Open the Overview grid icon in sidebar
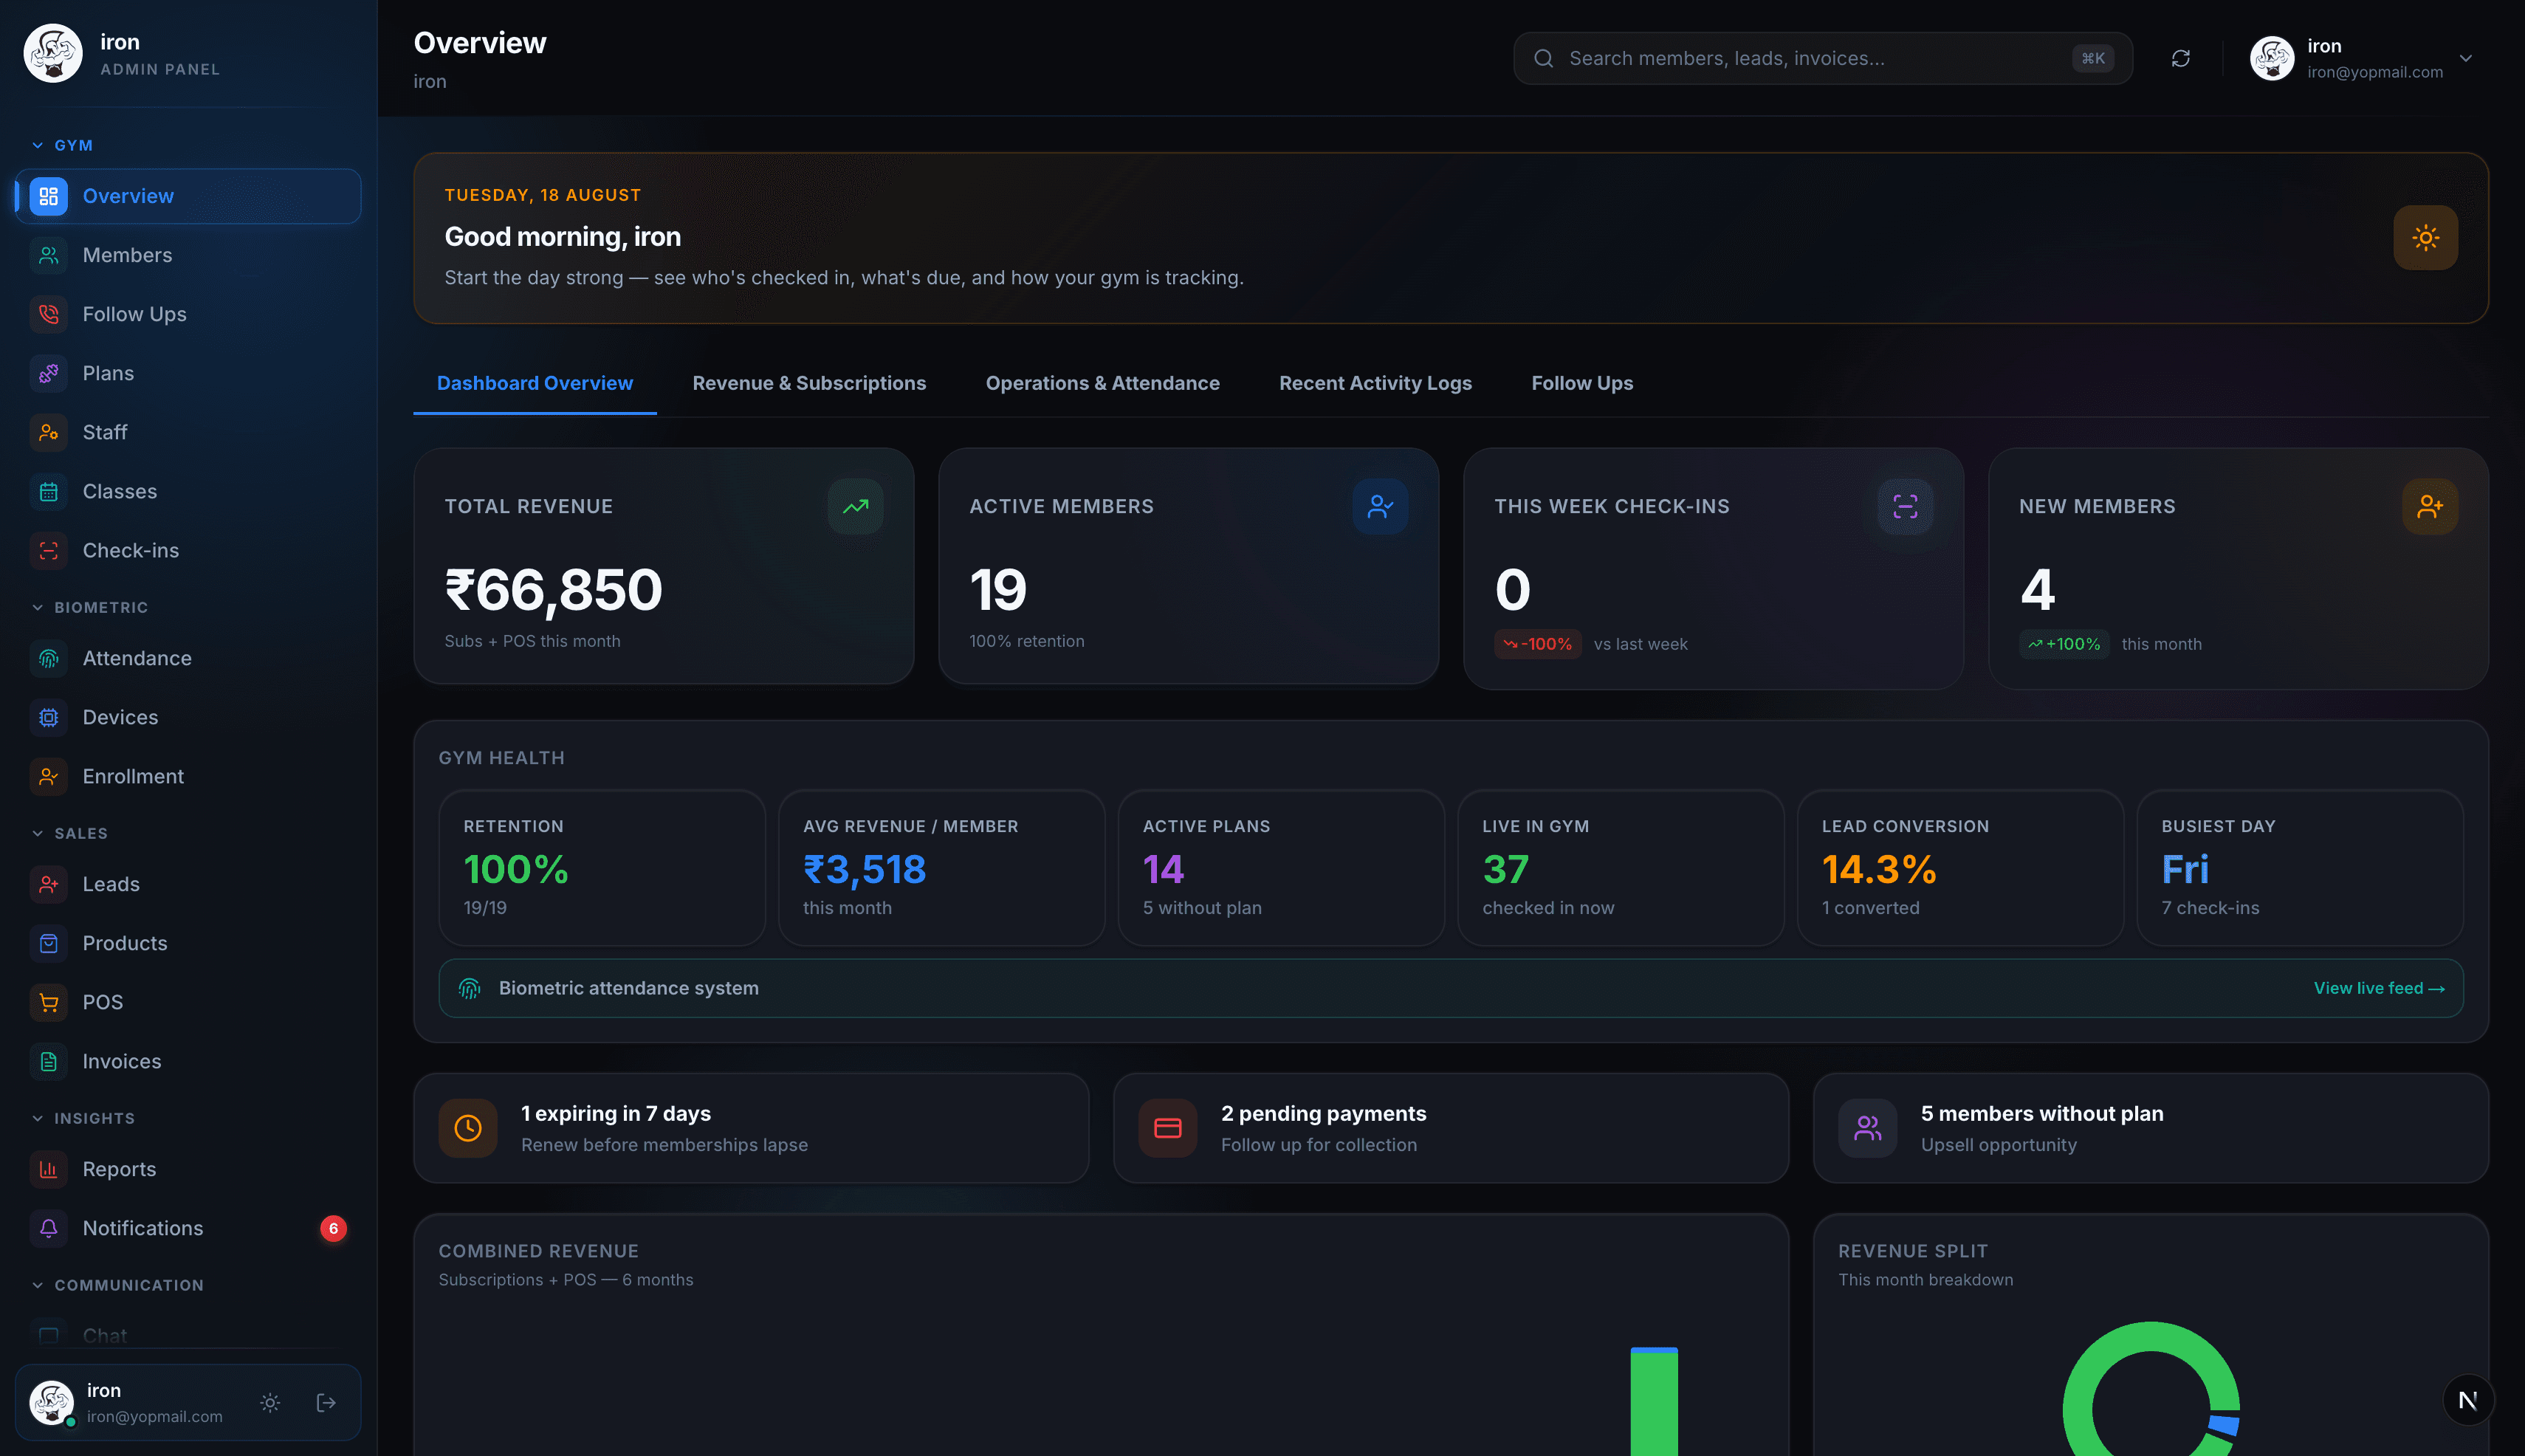This screenshot has width=2525, height=1456. 48,196
